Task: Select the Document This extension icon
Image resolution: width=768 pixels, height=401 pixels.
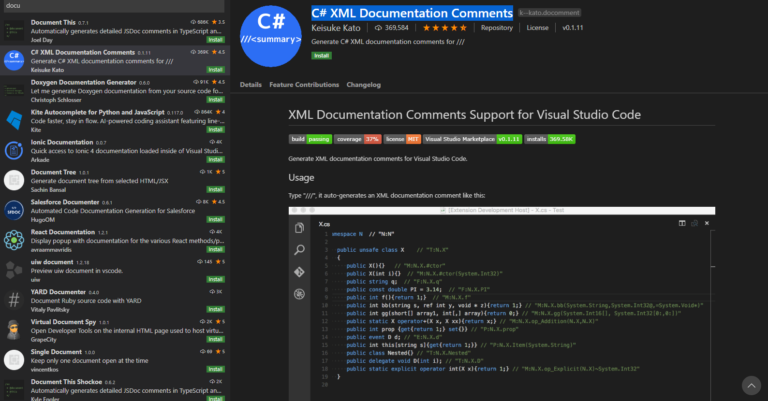Action: [x=14, y=30]
